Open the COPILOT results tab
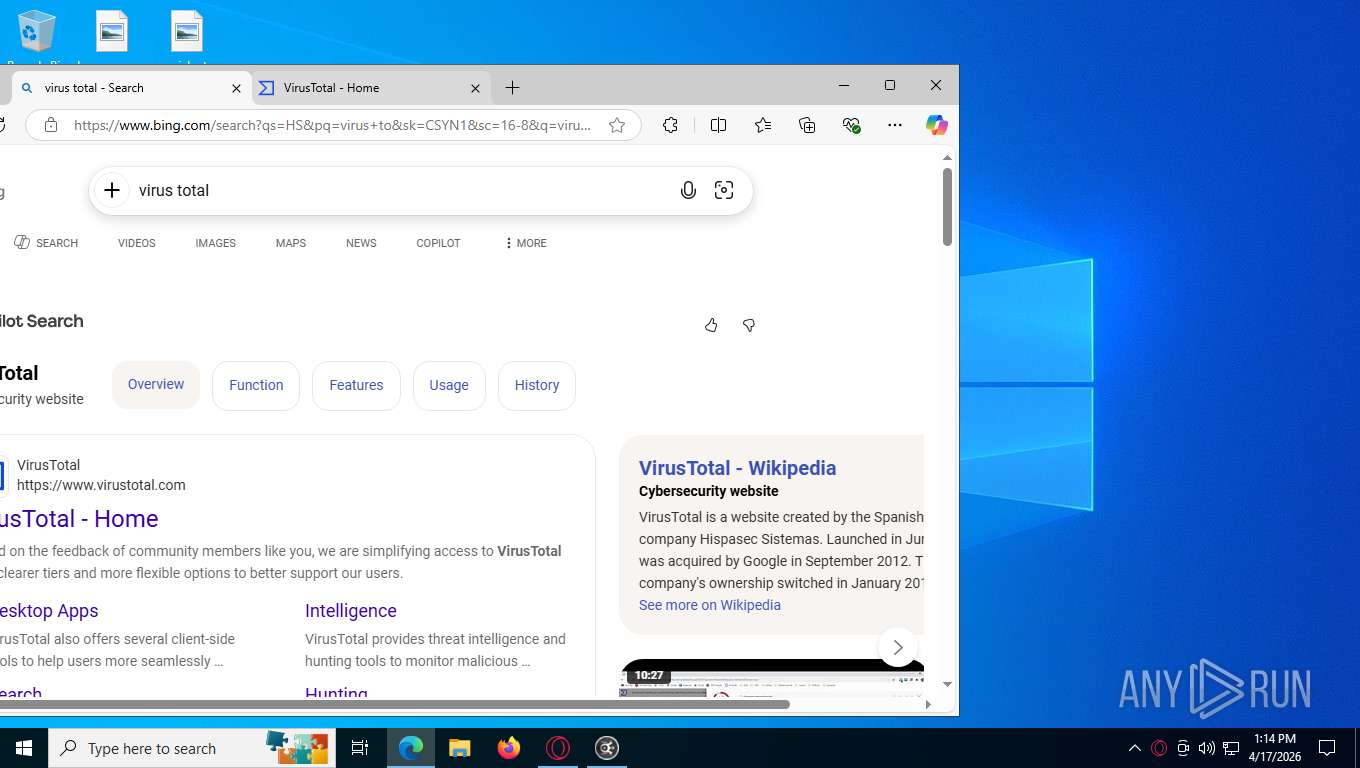 click(438, 243)
